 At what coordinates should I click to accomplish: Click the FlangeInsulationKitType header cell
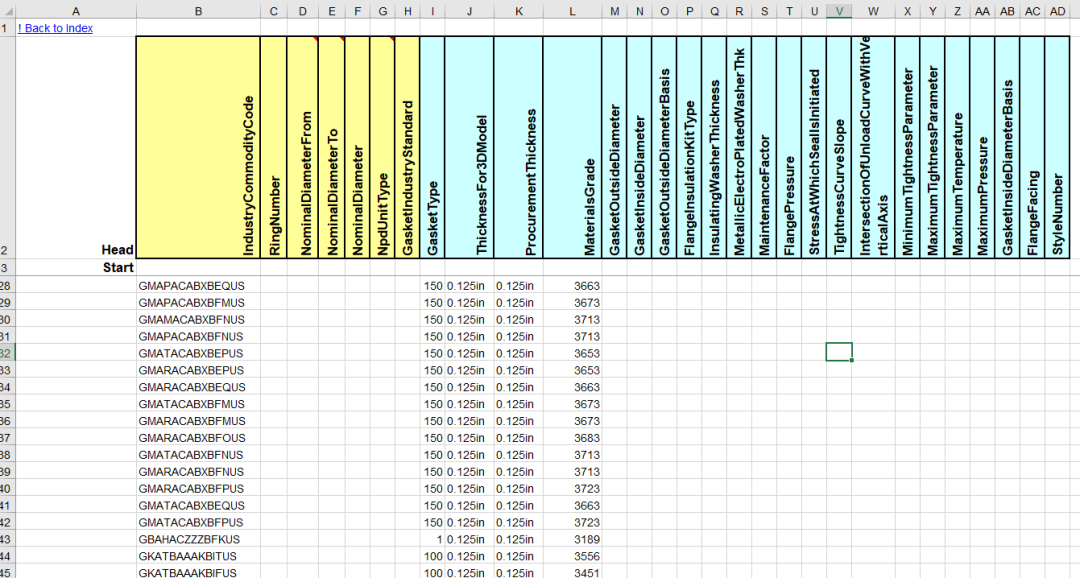pyautogui.click(x=689, y=147)
